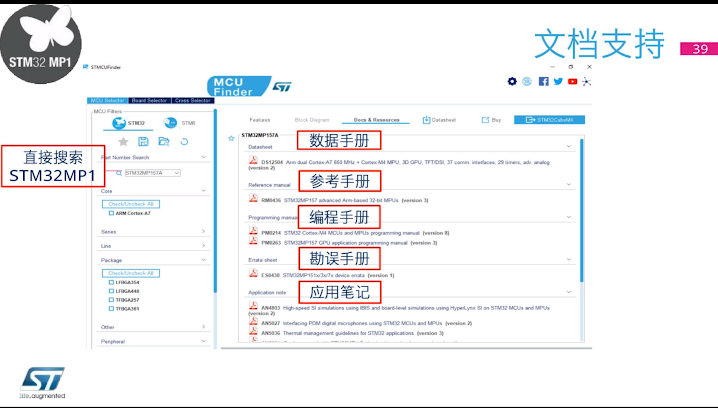Click Check/Uncheck All under Package

[131, 273]
